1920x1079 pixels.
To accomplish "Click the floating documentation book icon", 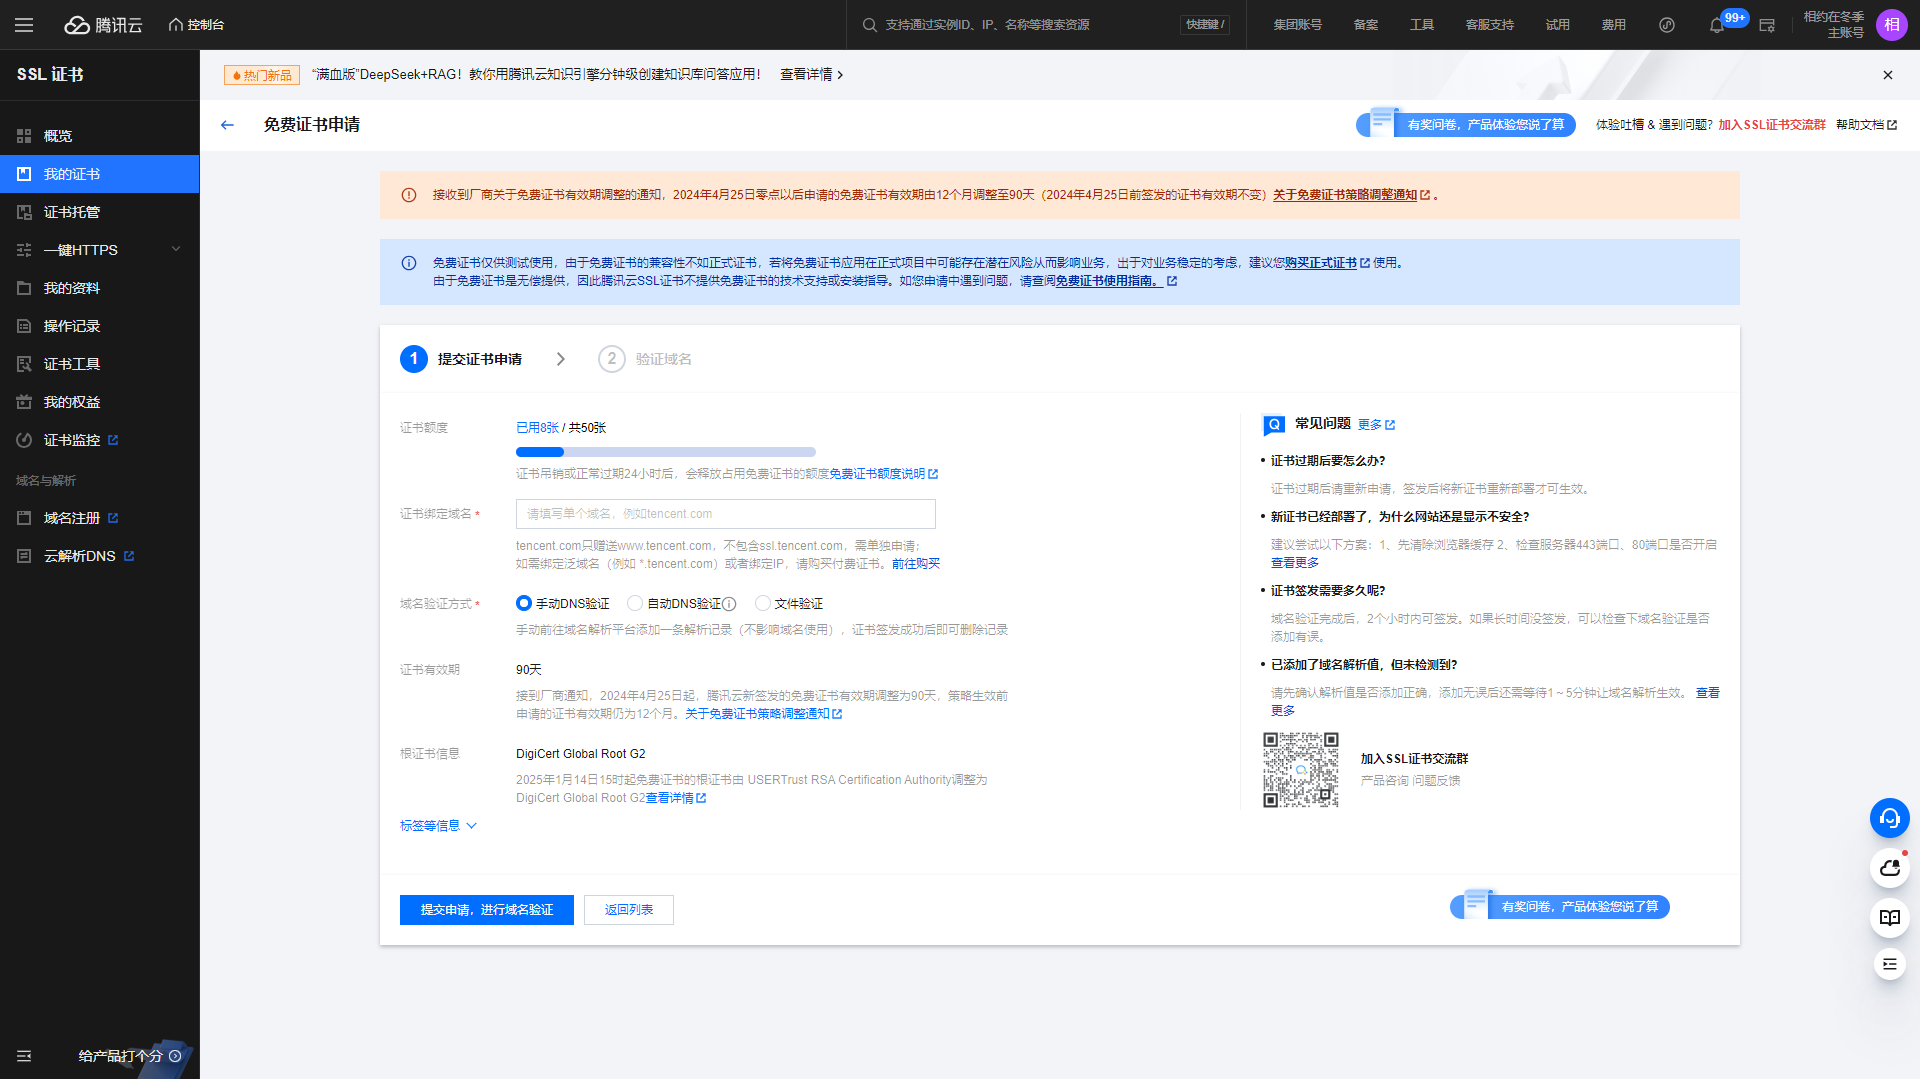I will tap(1889, 917).
